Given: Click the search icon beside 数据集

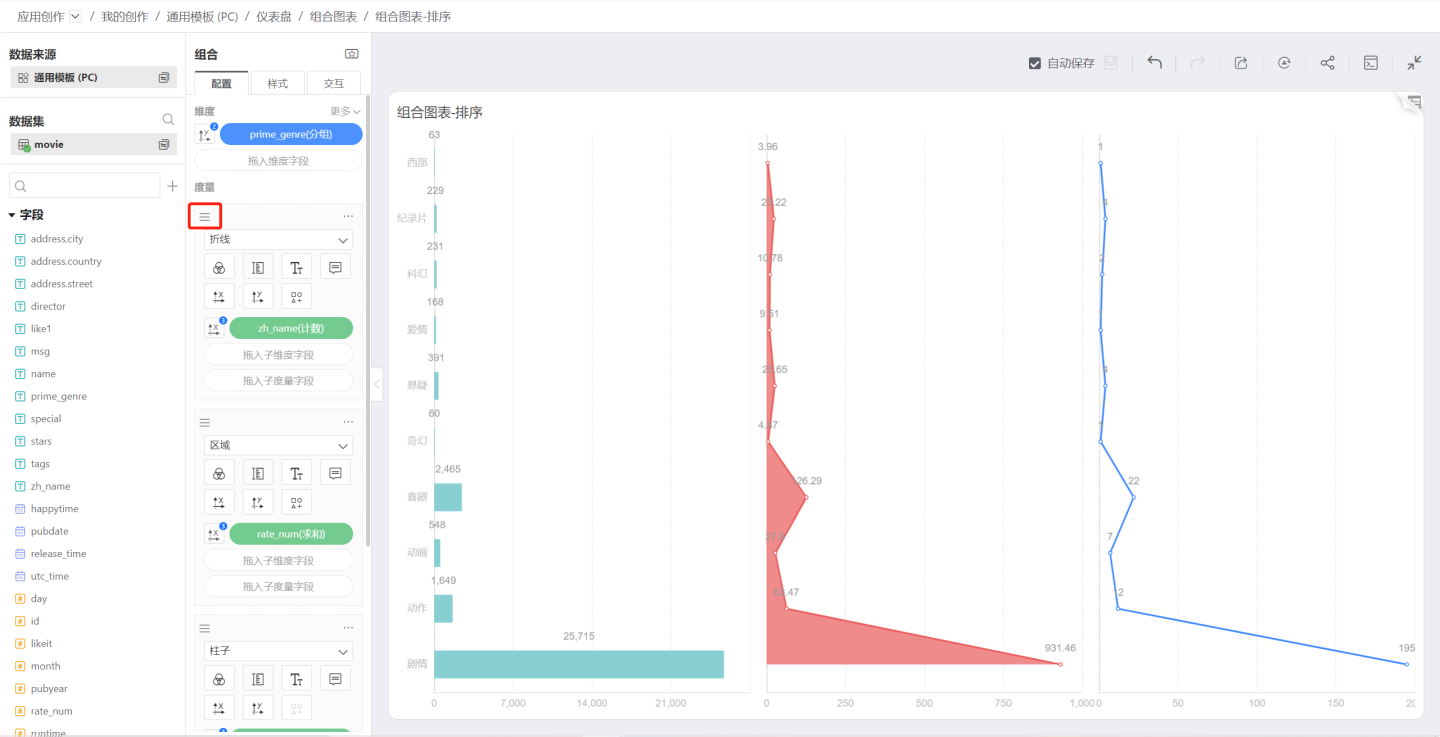Looking at the screenshot, I should [x=168, y=120].
